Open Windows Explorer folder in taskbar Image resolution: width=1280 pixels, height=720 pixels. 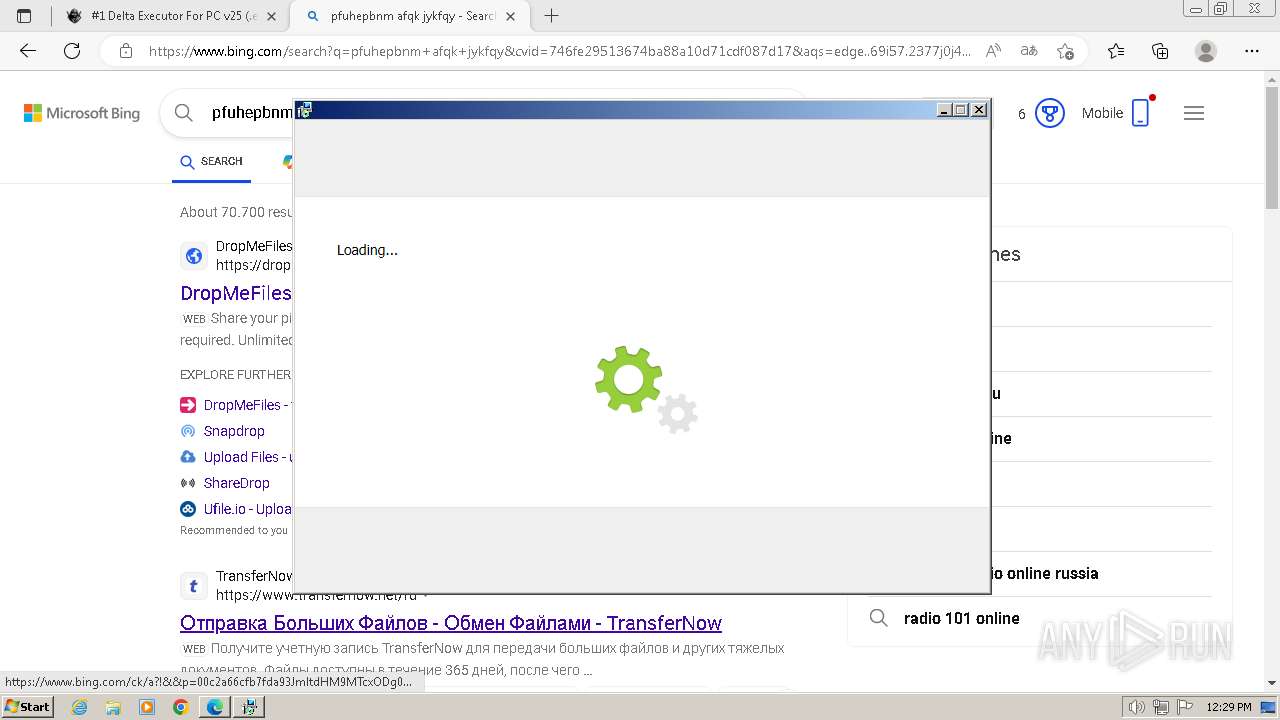[113, 707]
